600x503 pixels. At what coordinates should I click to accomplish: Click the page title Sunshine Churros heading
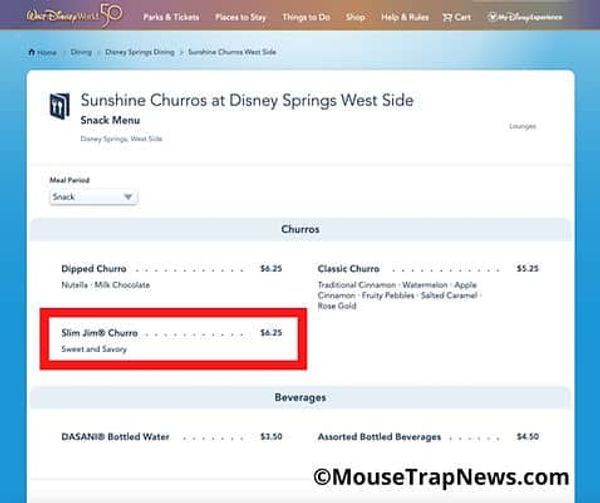247,101
